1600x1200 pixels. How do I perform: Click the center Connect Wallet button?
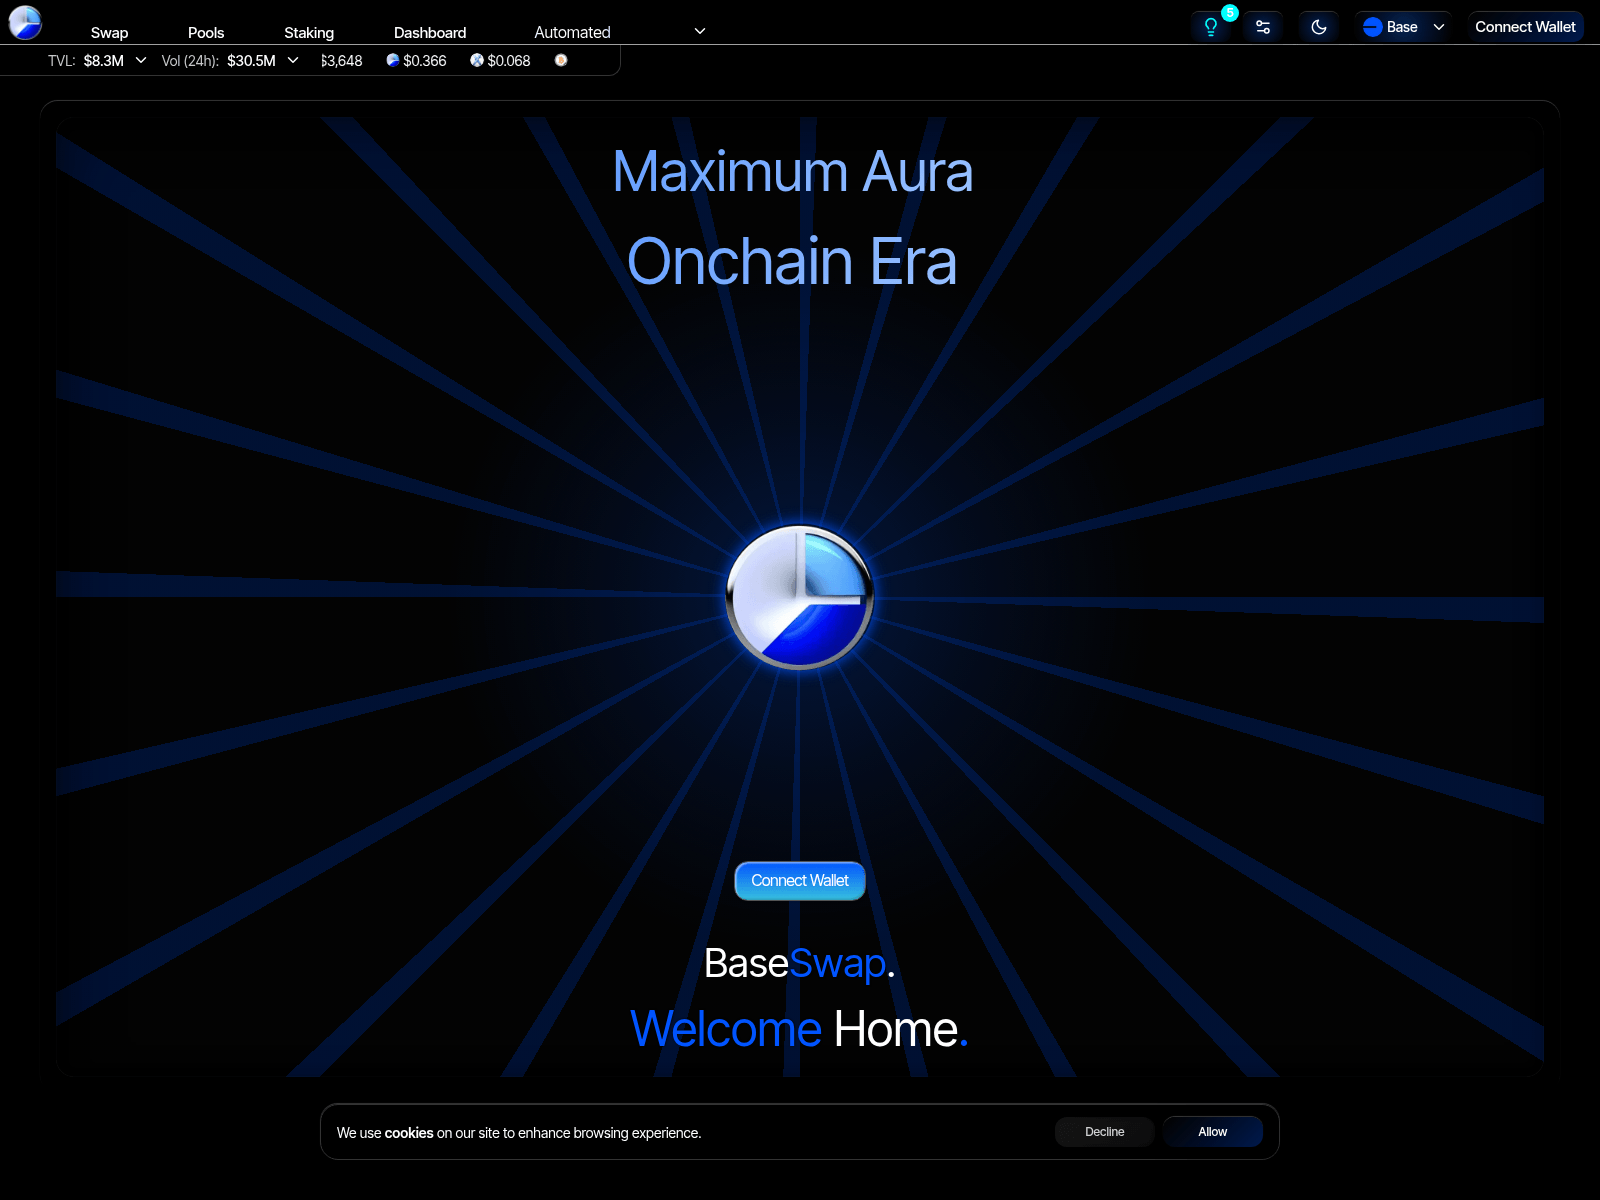click(x=800, y=881)
